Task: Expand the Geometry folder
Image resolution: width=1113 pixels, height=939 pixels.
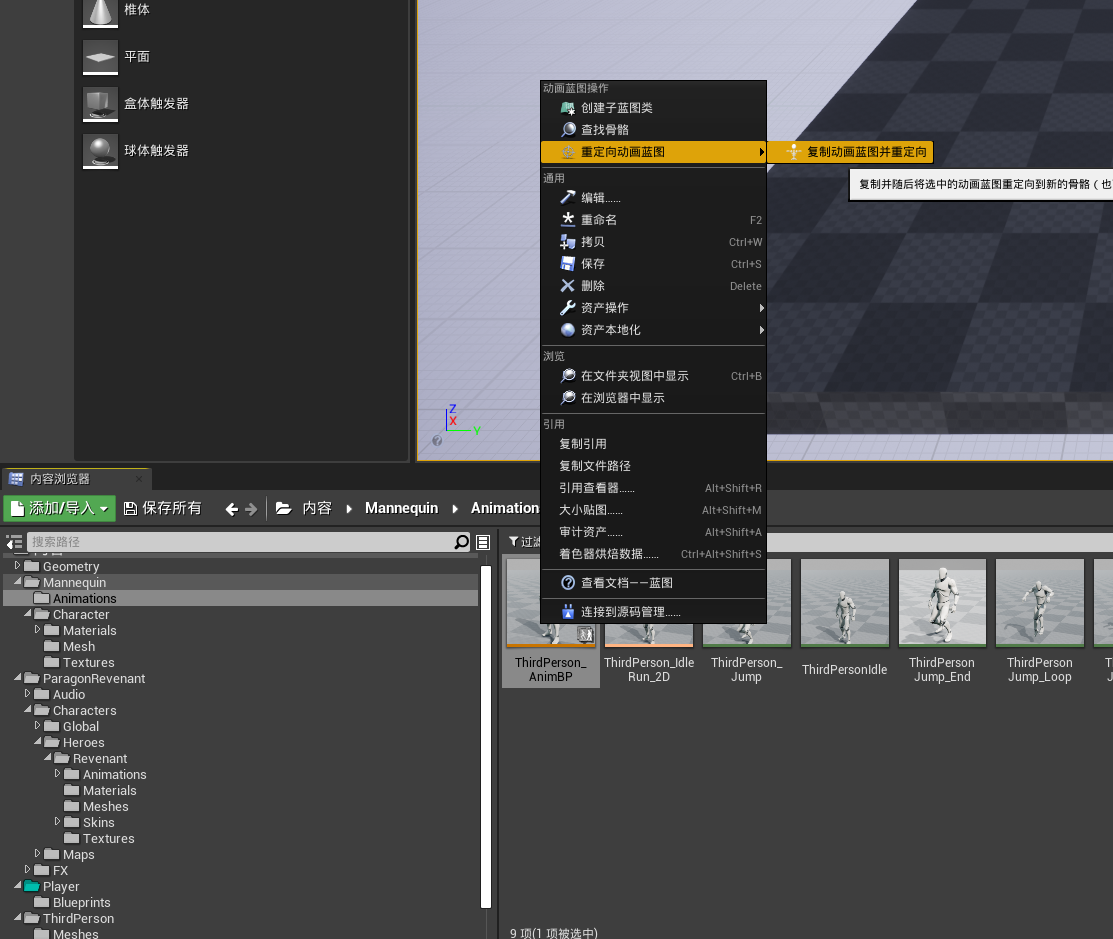Action: [18, 566]
